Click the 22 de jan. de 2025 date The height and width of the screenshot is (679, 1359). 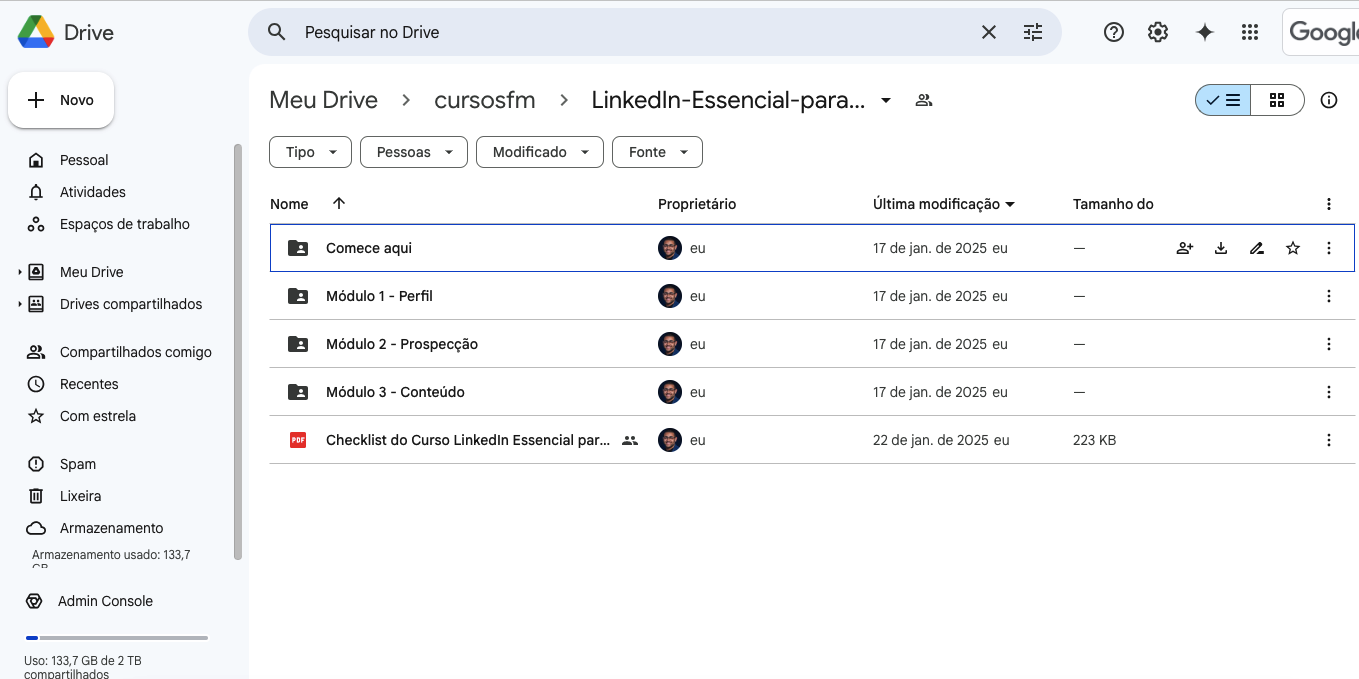click(930, 440)
